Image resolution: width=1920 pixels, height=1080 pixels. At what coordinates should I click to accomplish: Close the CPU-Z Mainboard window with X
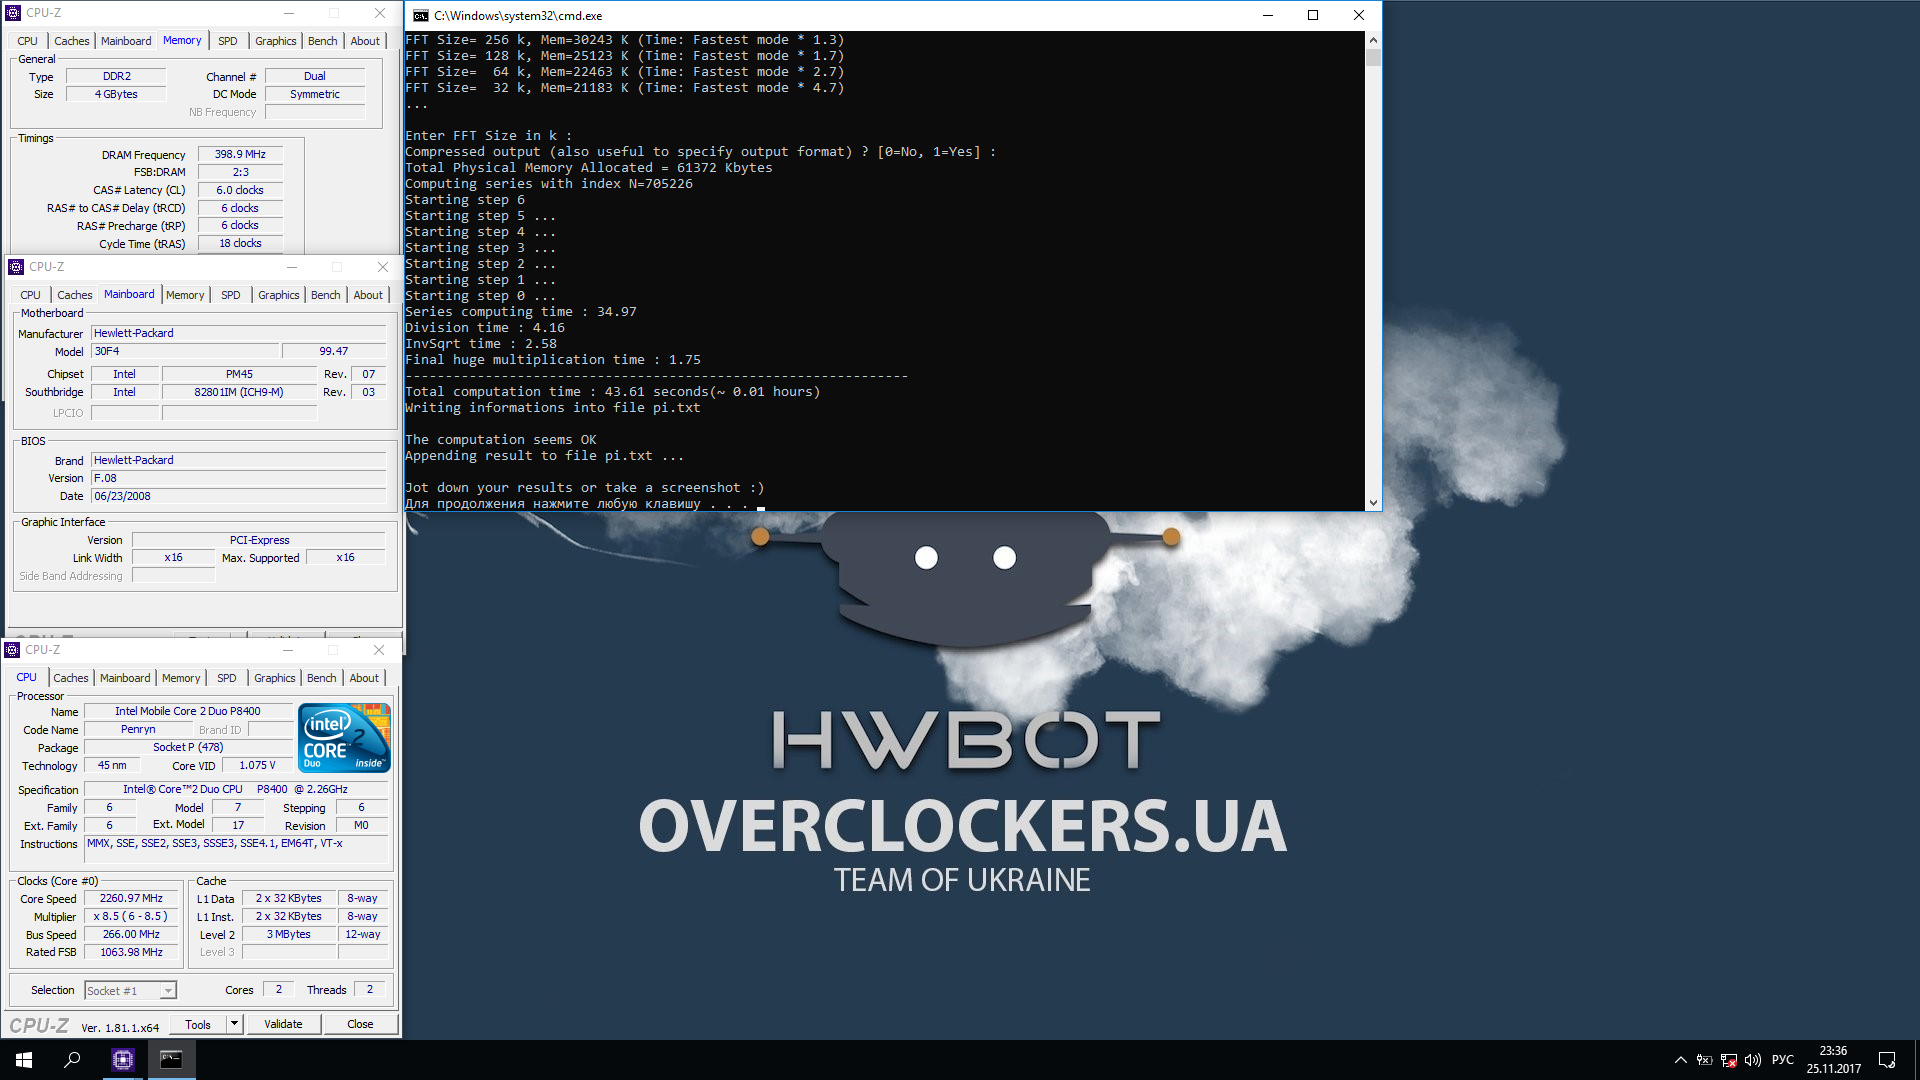coord(382,267)
